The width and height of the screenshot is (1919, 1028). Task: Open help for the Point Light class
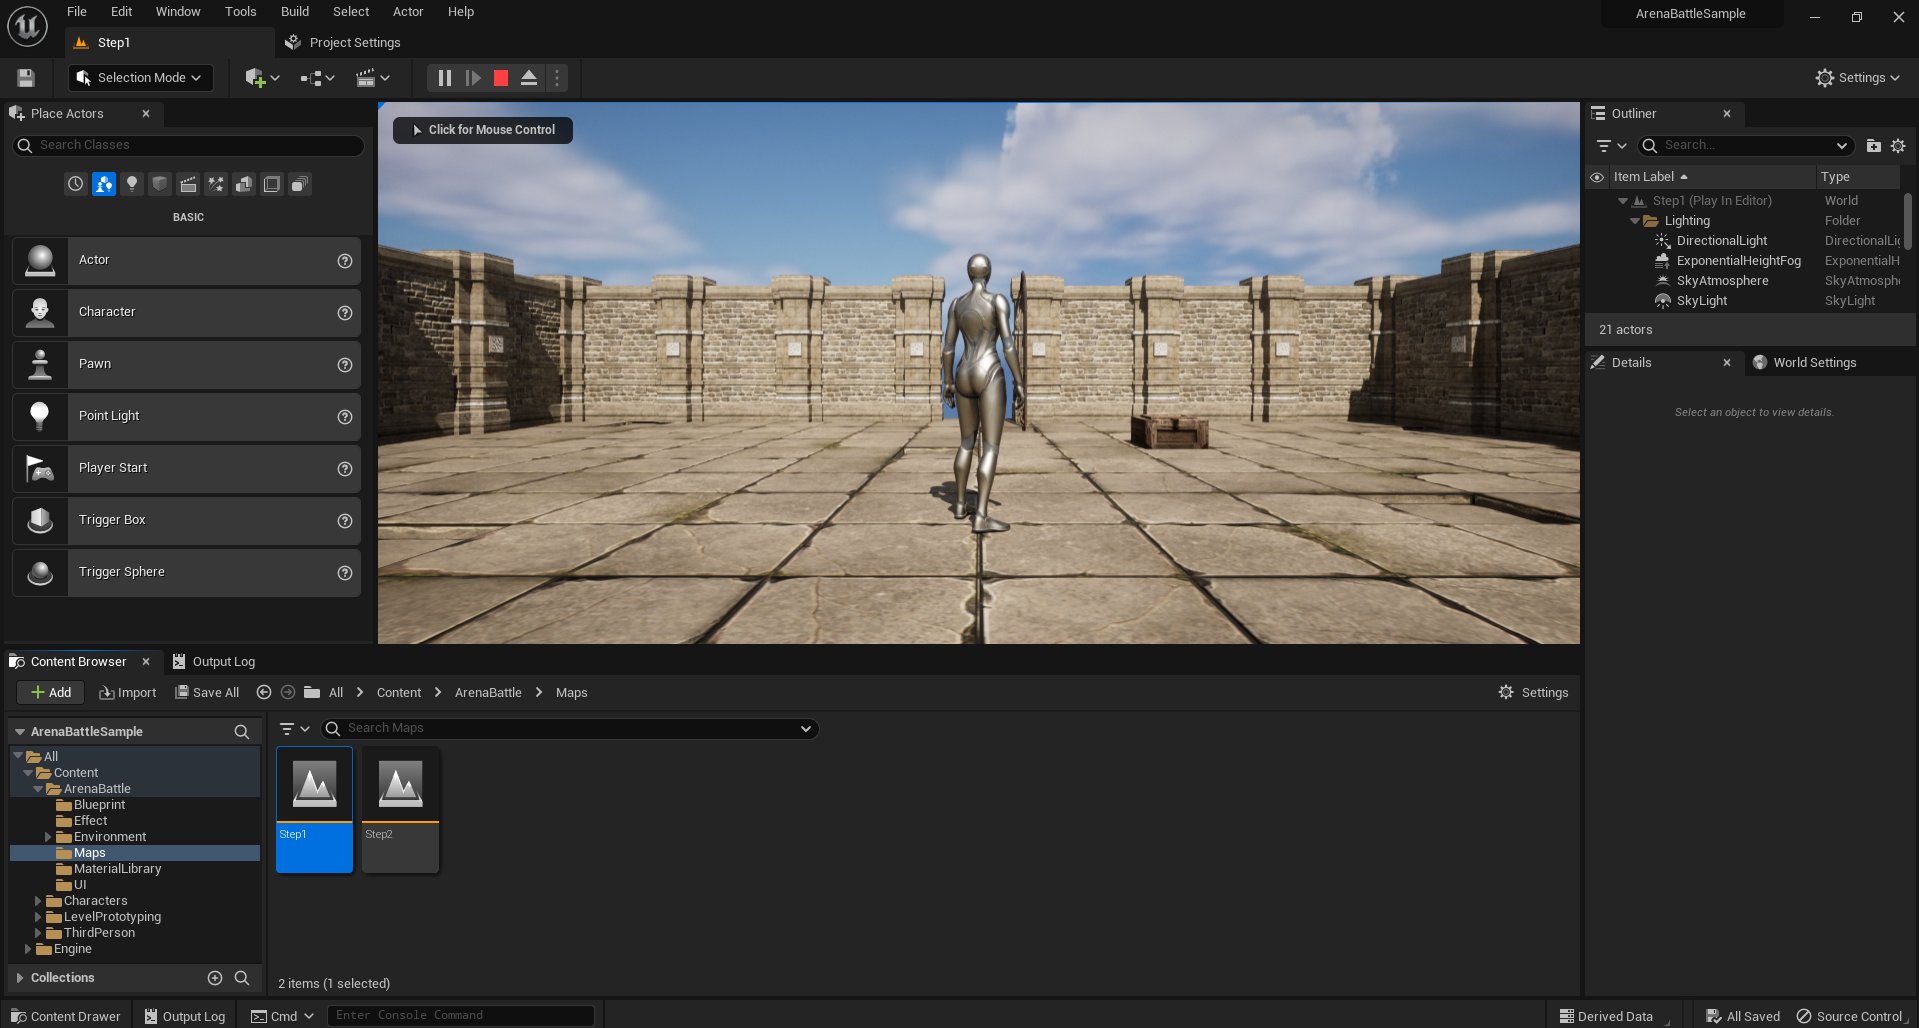tap(345, 417)
